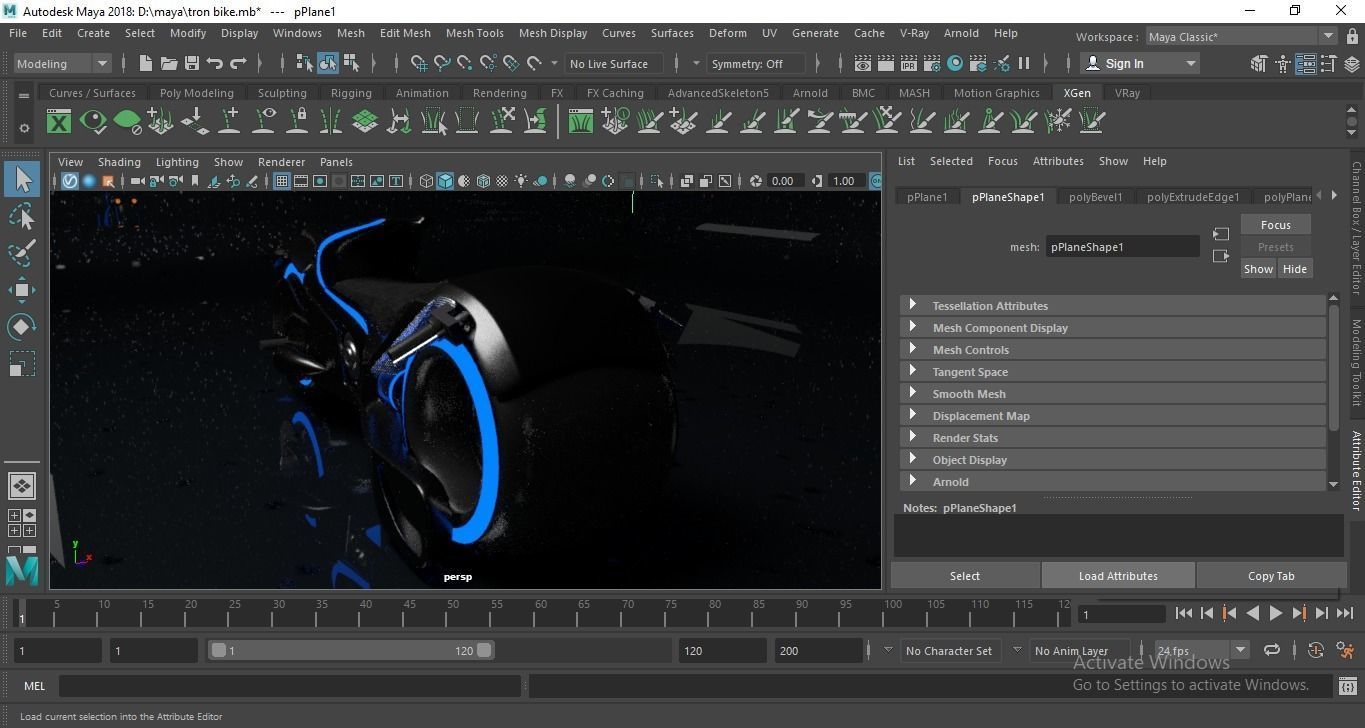Toggle textured display in viewport toolbar
1365x728 pixels.
pyautogui.click(x=502, y=181)
